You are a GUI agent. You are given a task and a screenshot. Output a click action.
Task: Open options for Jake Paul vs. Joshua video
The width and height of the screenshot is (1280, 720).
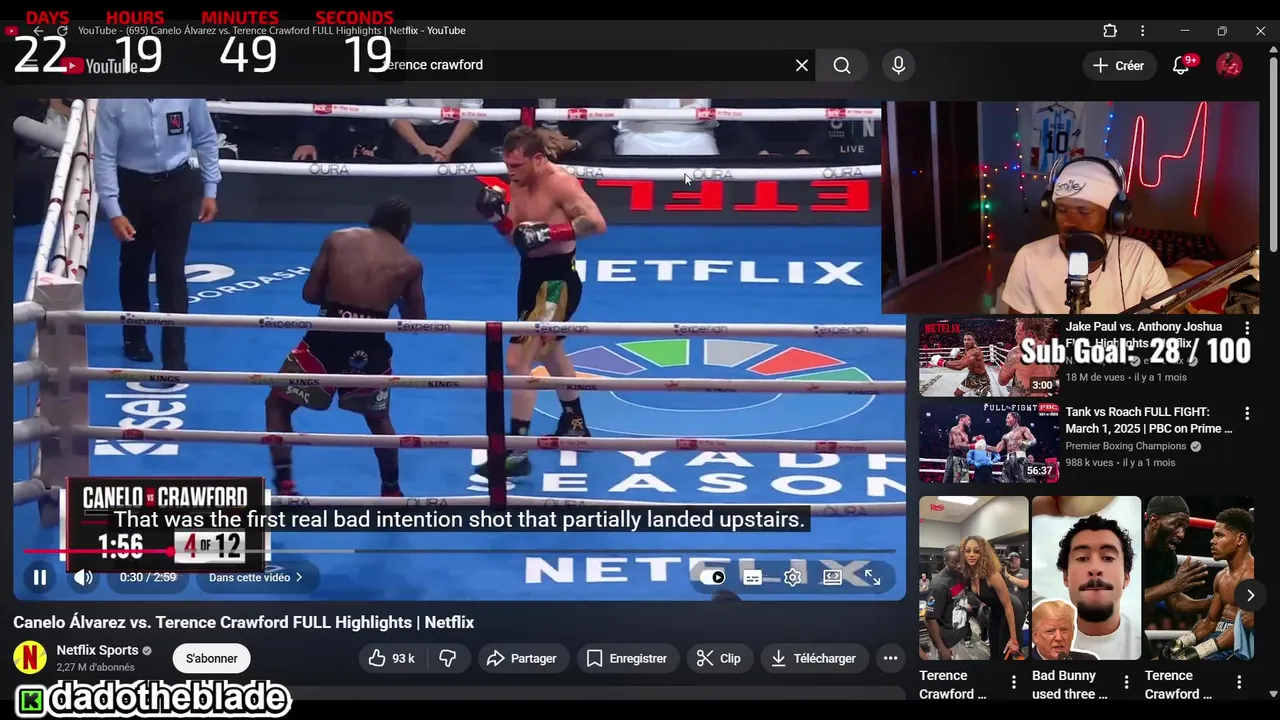point(1247,328)
